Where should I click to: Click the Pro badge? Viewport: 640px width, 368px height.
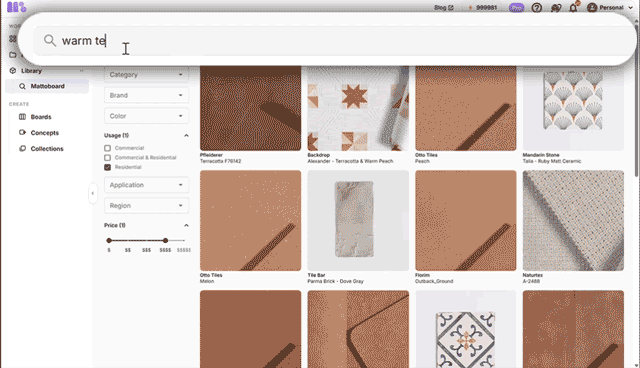tap(516, 7)
